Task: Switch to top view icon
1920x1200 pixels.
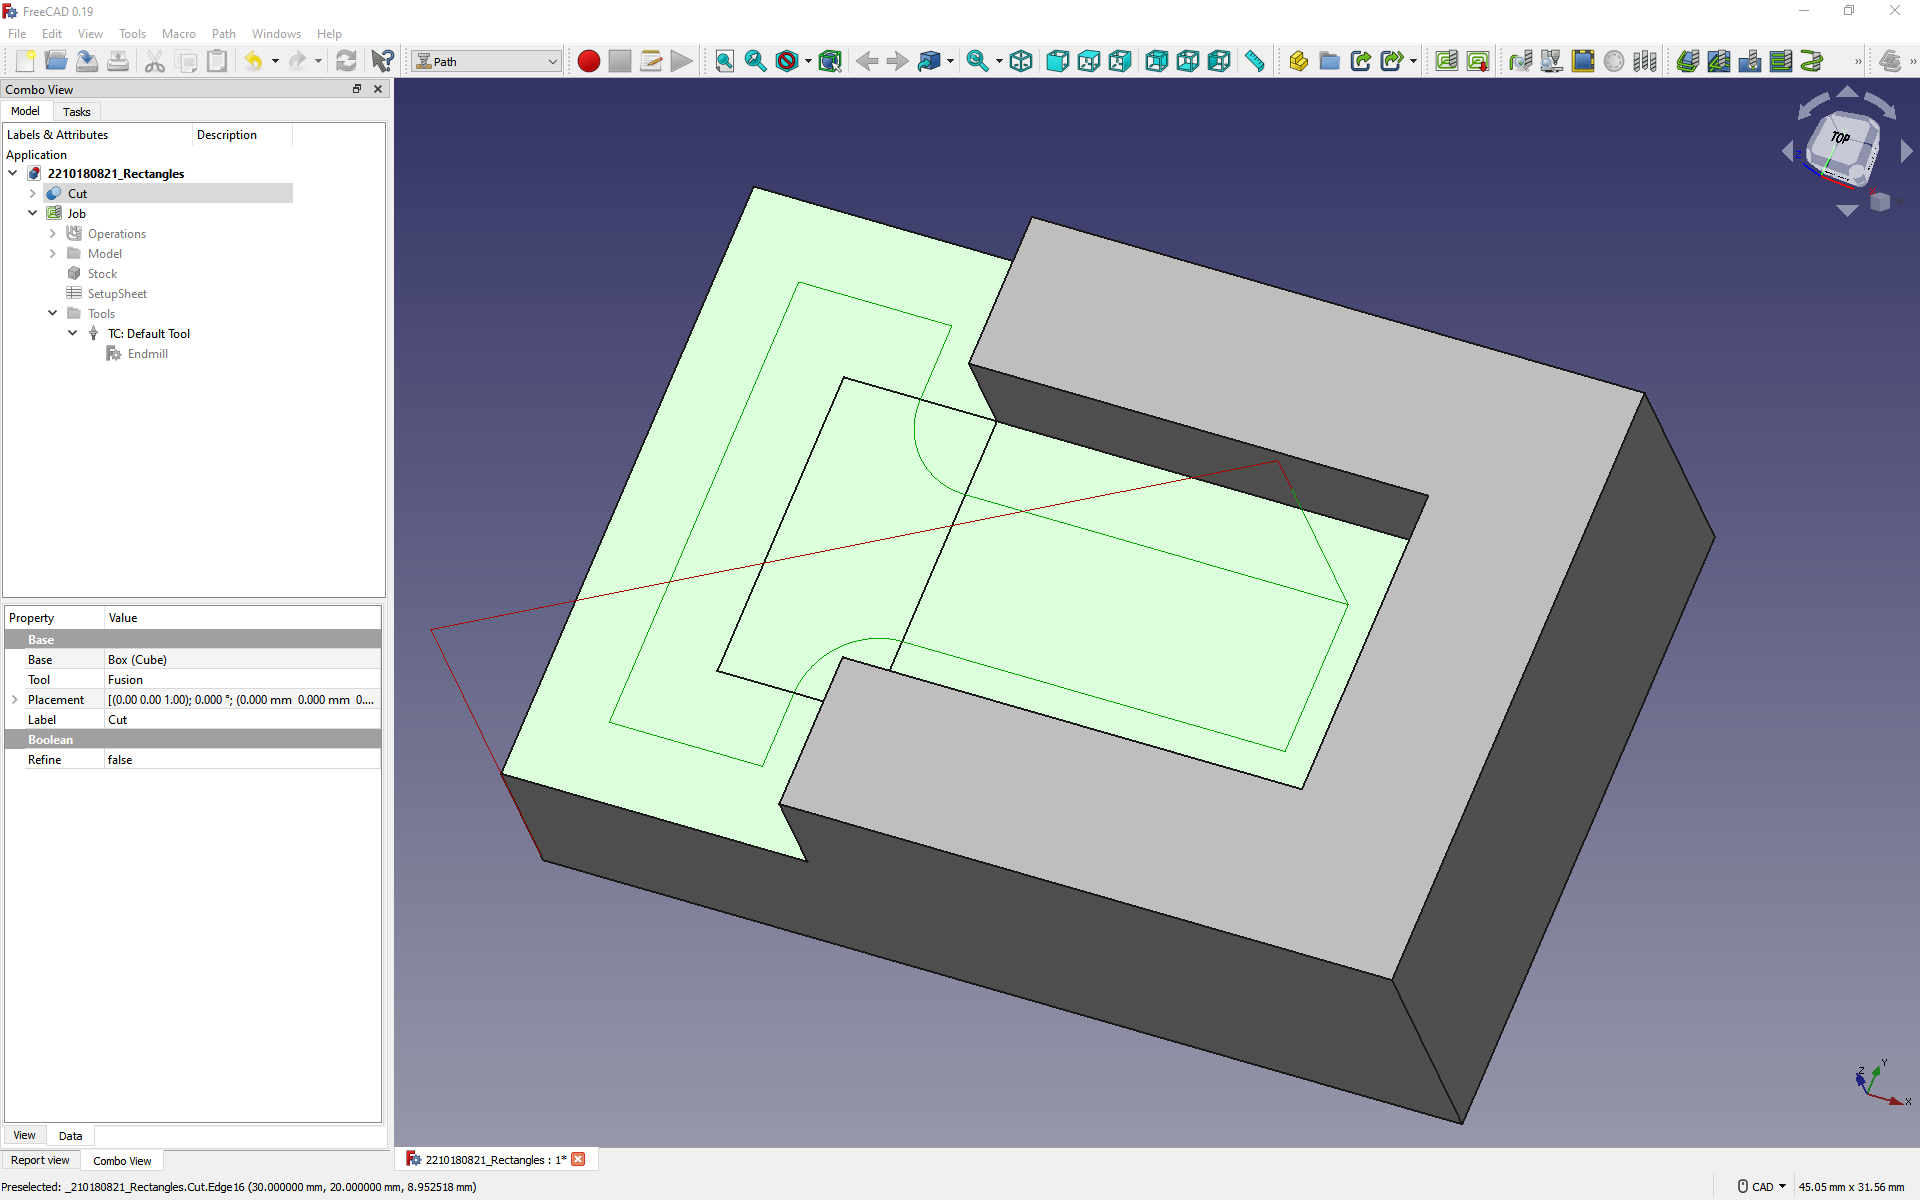Action: coord(1089,61)
